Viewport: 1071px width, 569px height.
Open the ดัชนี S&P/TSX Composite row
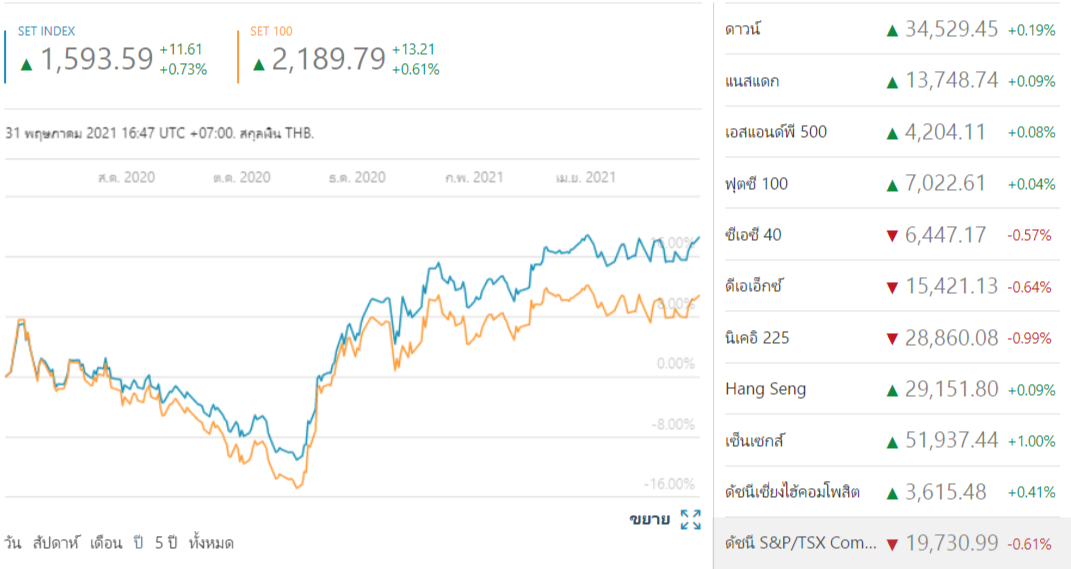tap(800, 544)
